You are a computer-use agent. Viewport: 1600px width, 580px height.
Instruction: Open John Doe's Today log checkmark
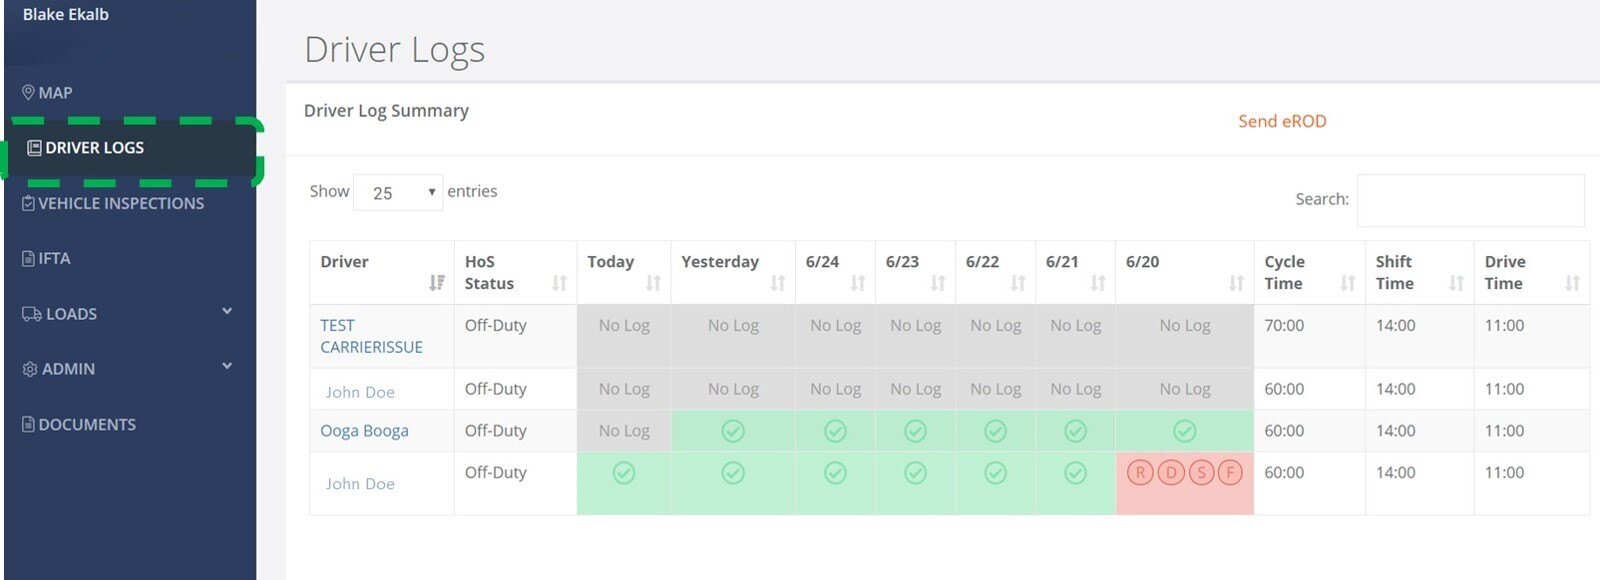pos(624,473)
